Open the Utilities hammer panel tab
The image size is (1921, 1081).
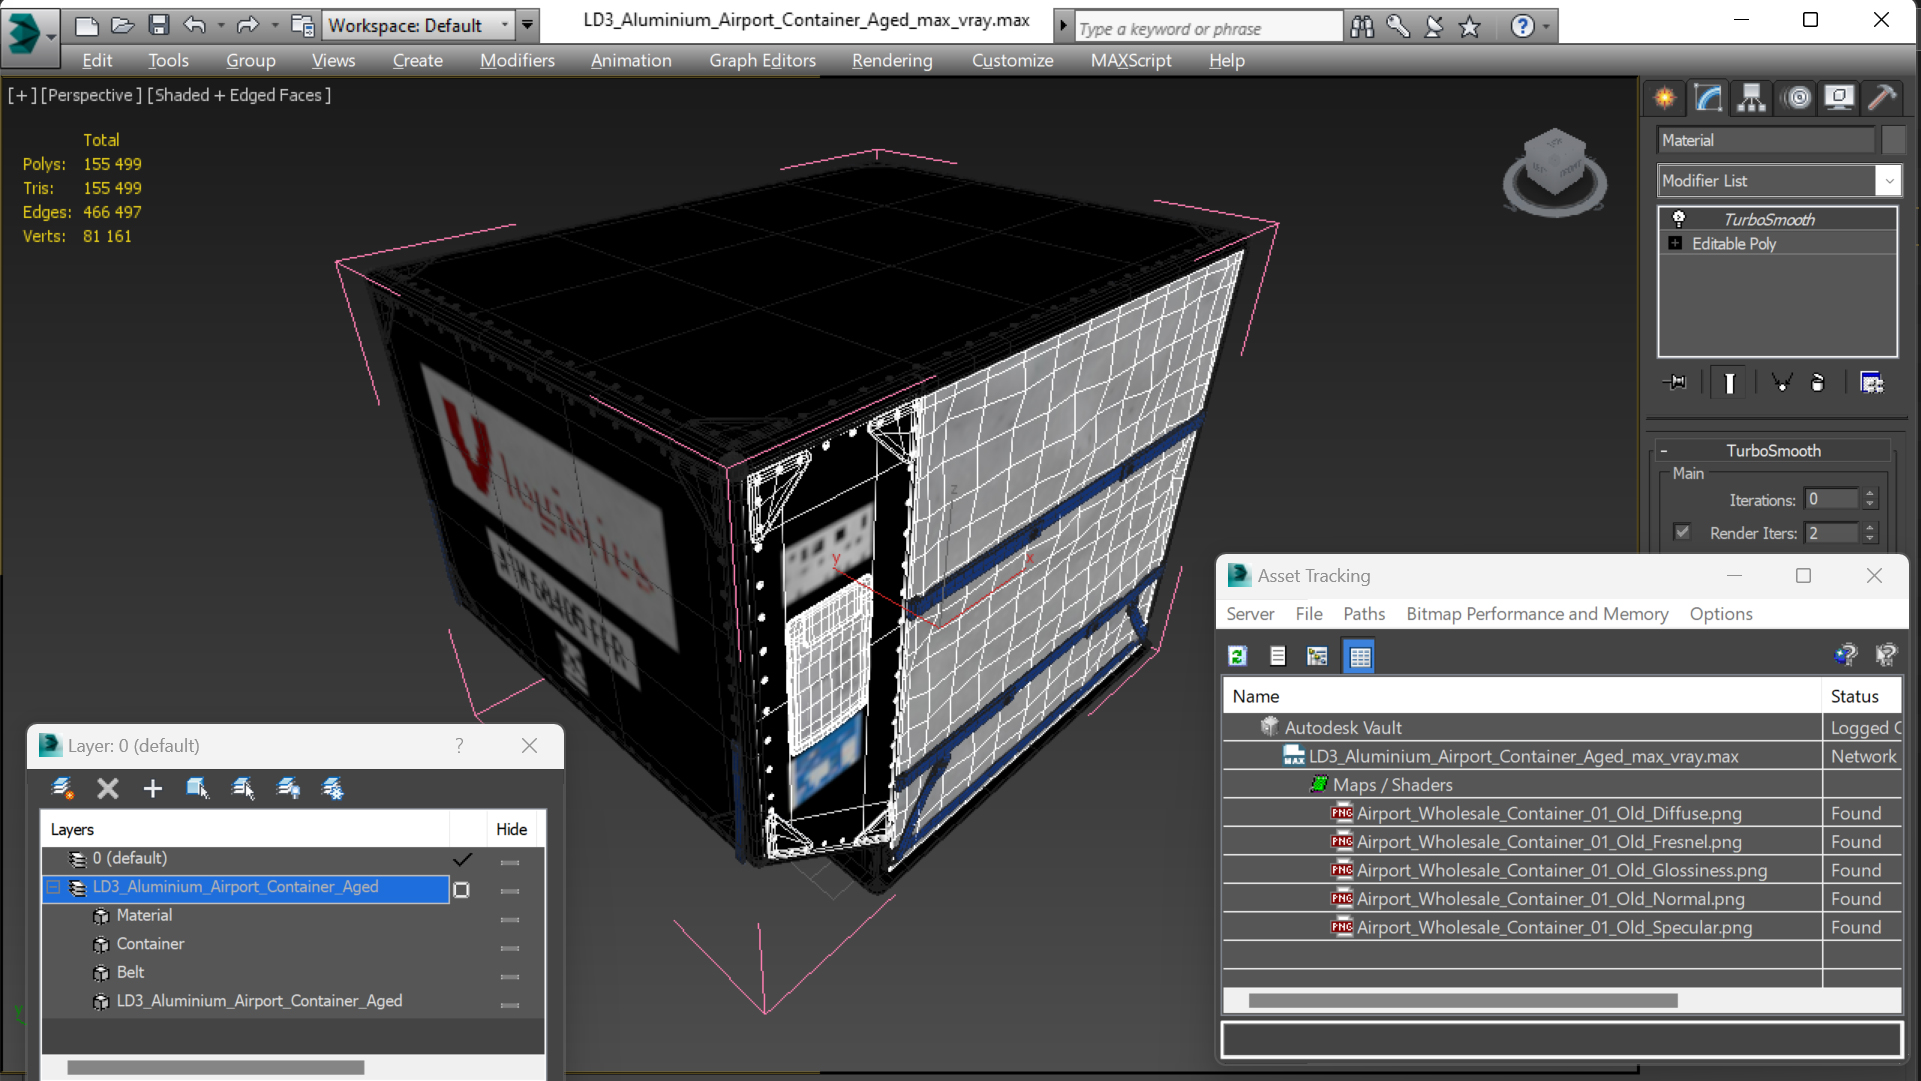coord(1882,98)
